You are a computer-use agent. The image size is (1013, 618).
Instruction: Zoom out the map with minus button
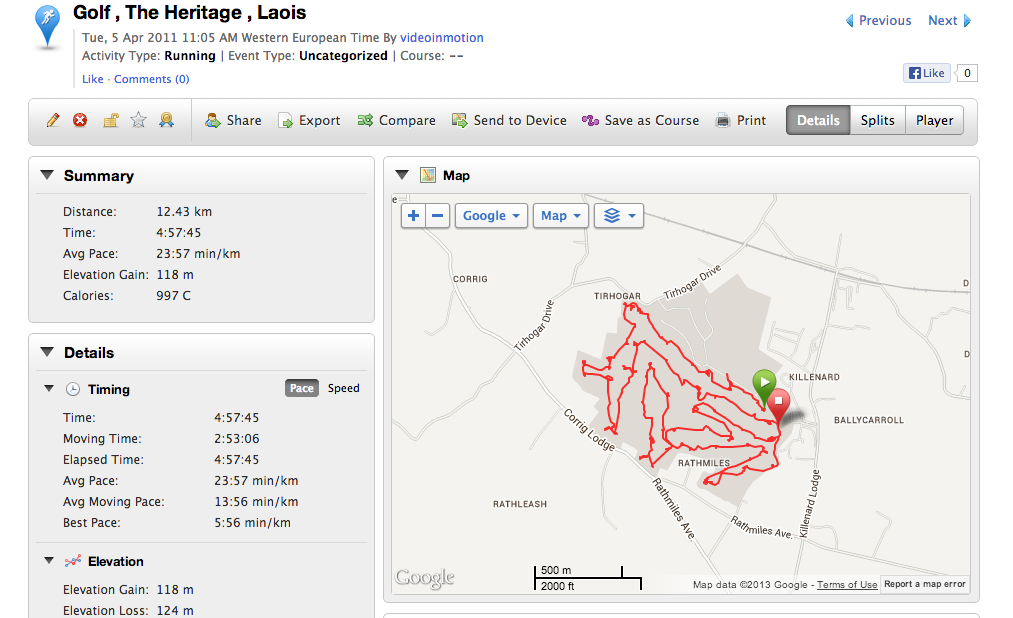(x=437, y=216)
